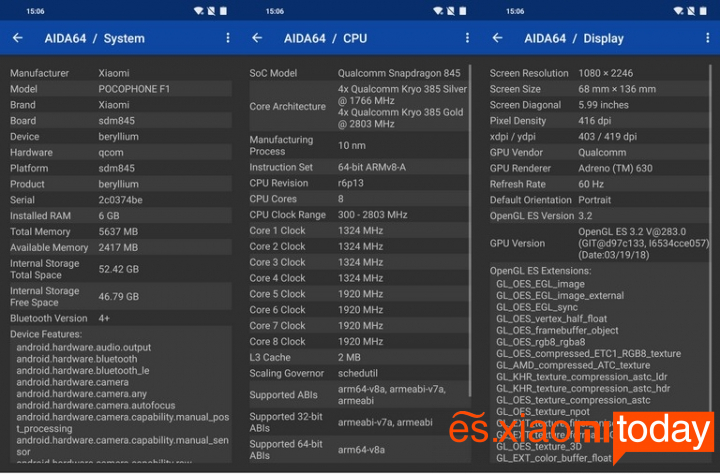Tap battery icon in Display screen status bar

click(703, 11)
